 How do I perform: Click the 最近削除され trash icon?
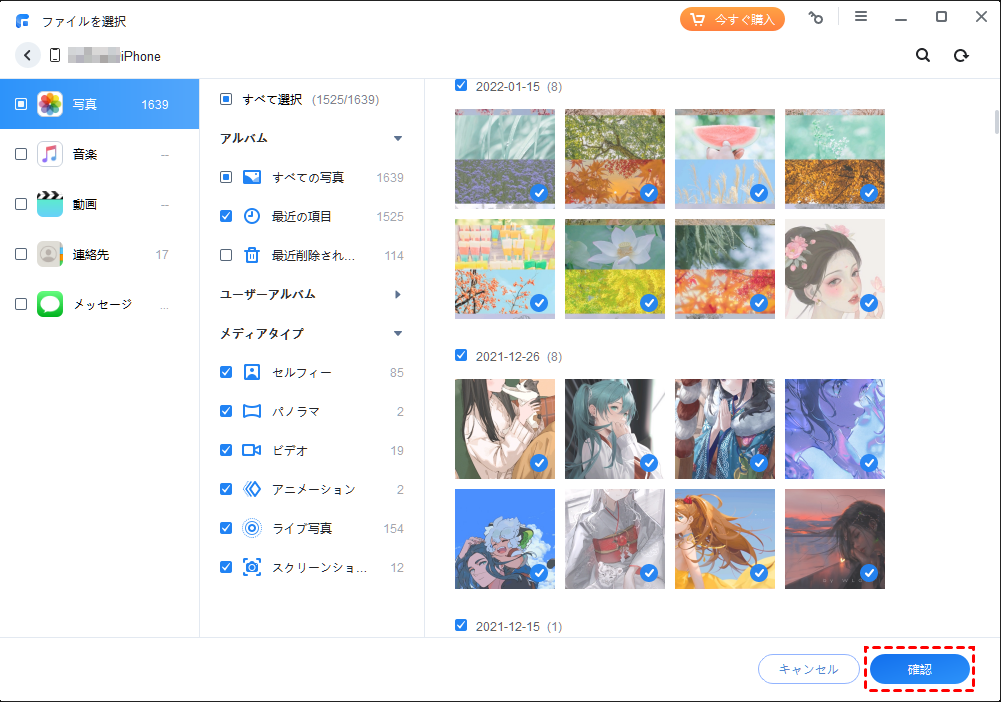(x=252, y=255)
